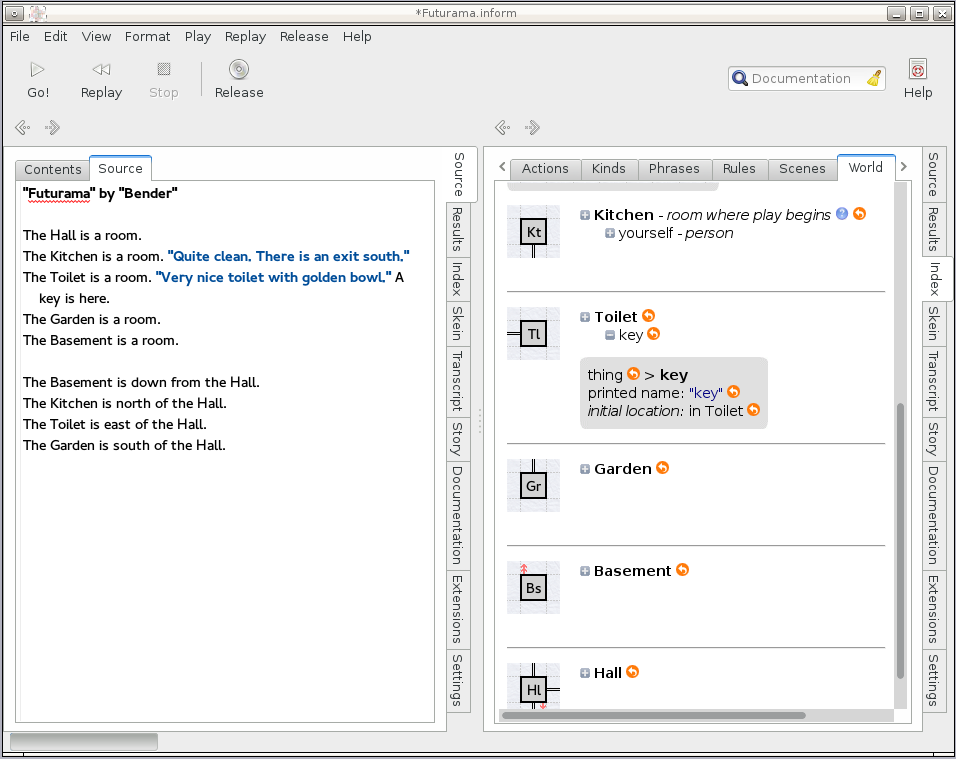
Task: Click the Bs map room box
Action: (x=533, y=588)
